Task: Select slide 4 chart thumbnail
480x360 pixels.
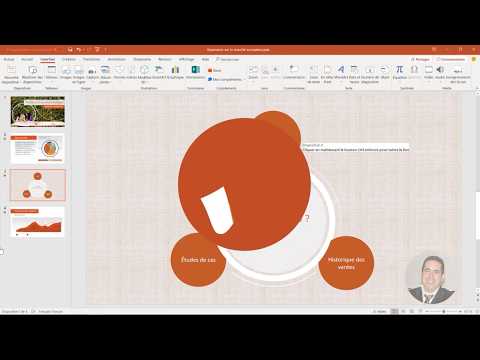Action: click(x=38, y=222)
